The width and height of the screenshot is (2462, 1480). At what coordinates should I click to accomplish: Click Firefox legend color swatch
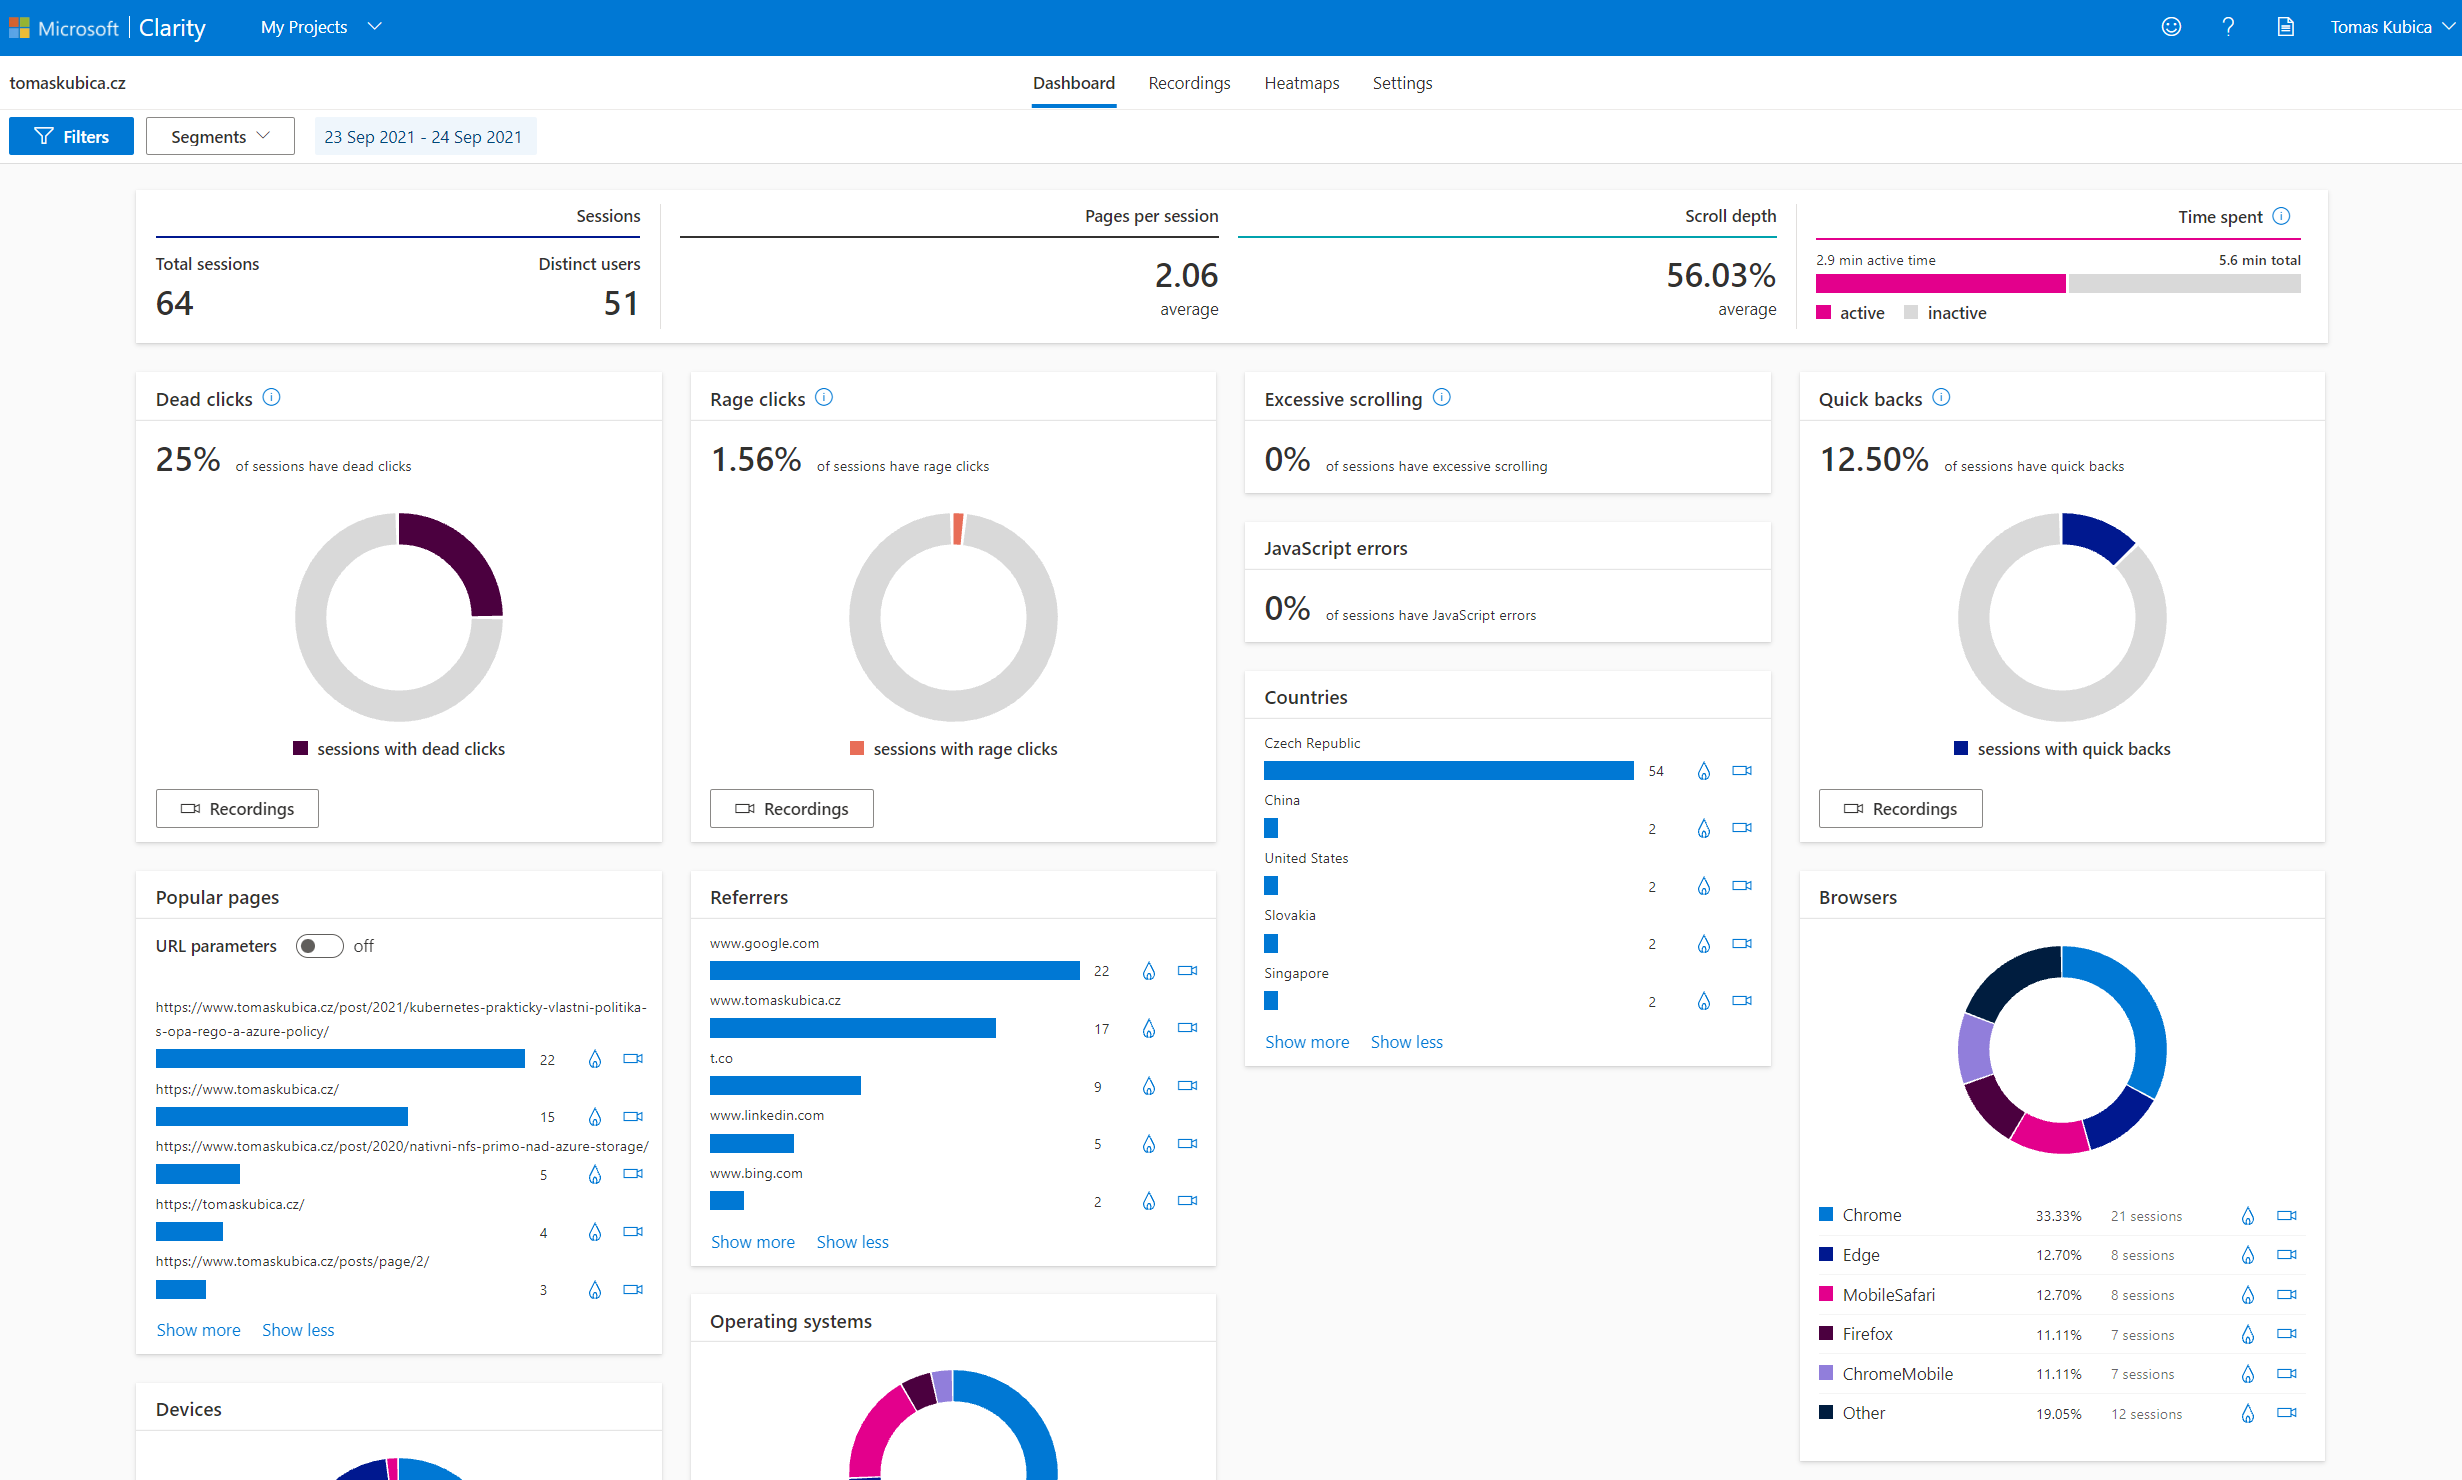click(1826, 1334)
